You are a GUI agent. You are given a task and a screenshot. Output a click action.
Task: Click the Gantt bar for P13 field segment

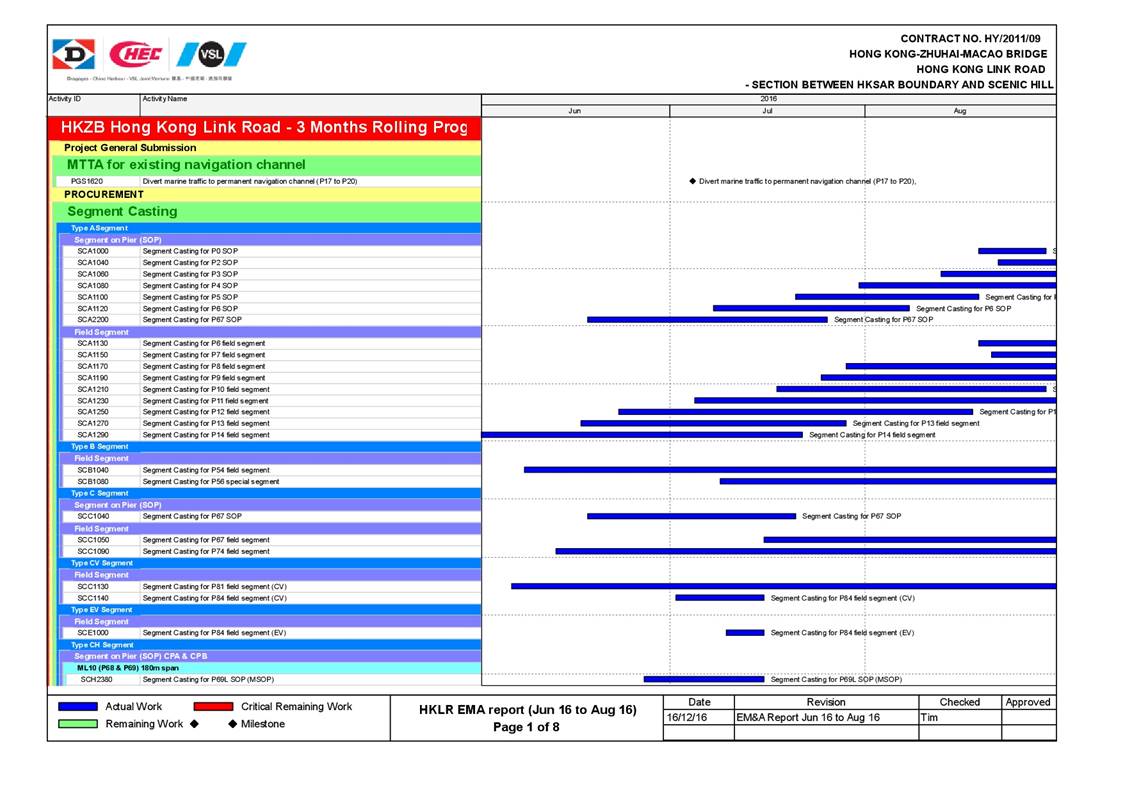713,424
